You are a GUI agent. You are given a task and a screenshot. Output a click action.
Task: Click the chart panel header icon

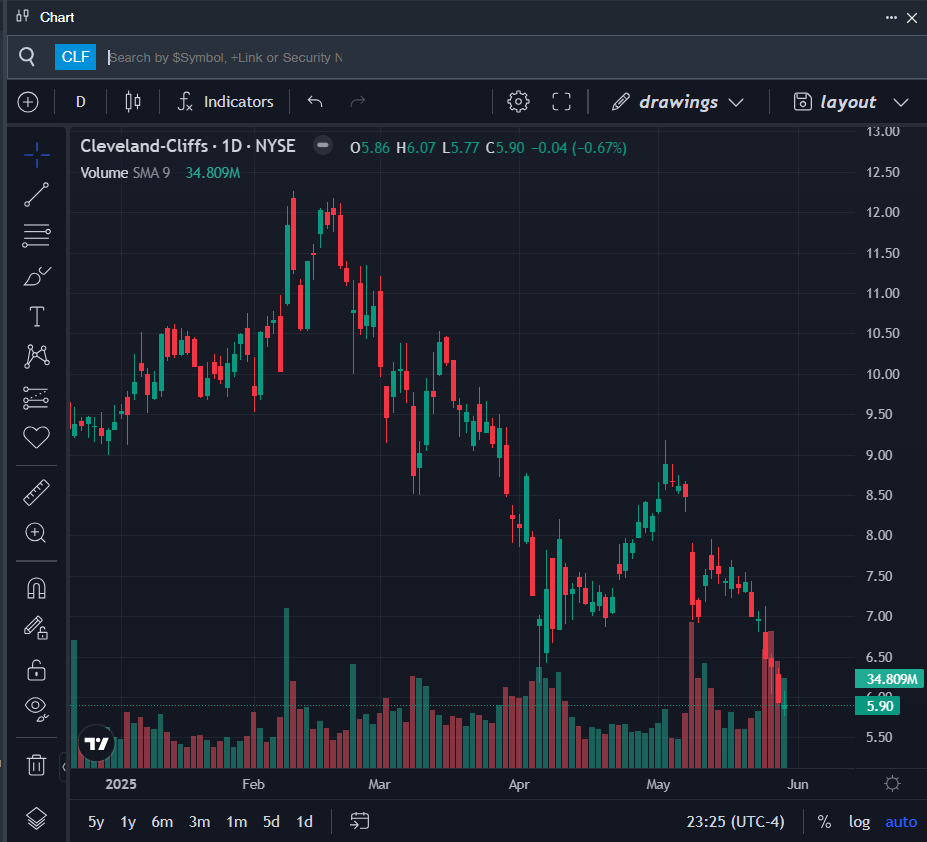pos(22,17)
